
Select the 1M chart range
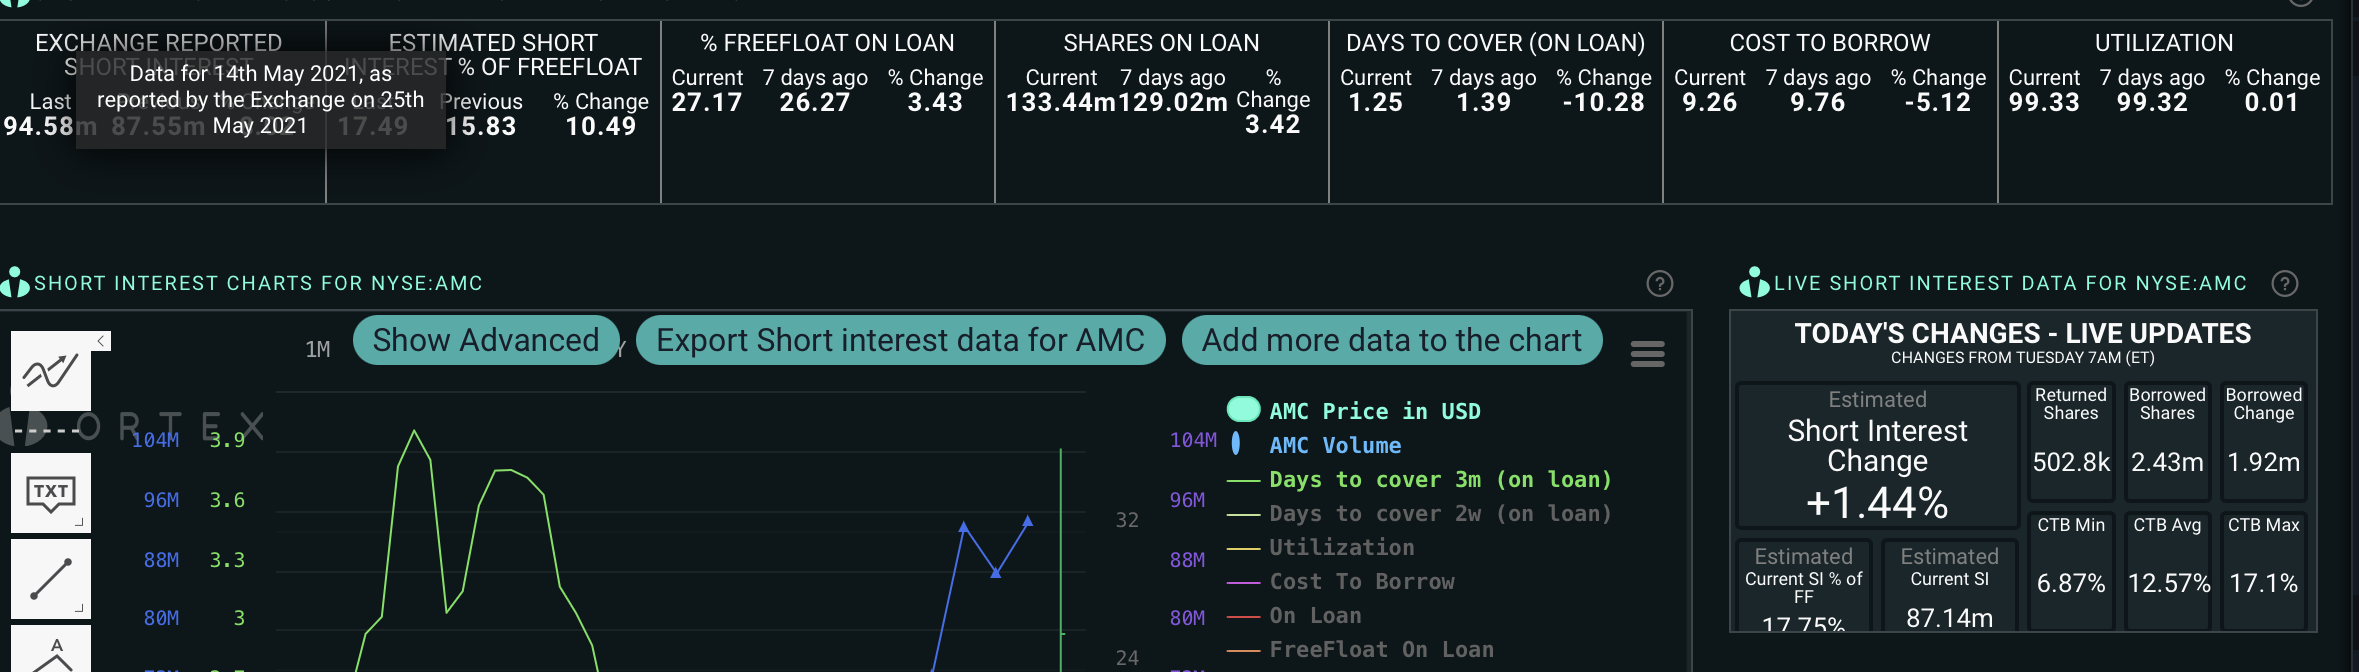318,349
